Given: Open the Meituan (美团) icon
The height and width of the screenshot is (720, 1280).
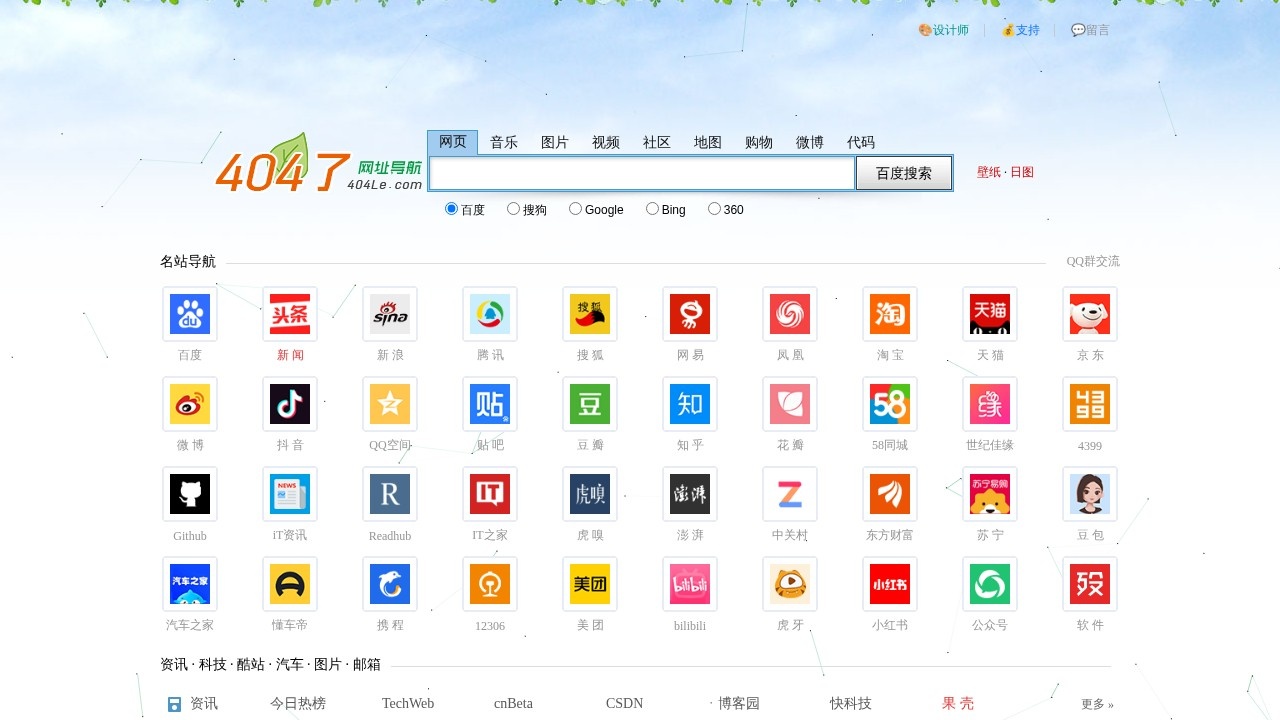Looking at the screenshot, I should coord(590,584).
